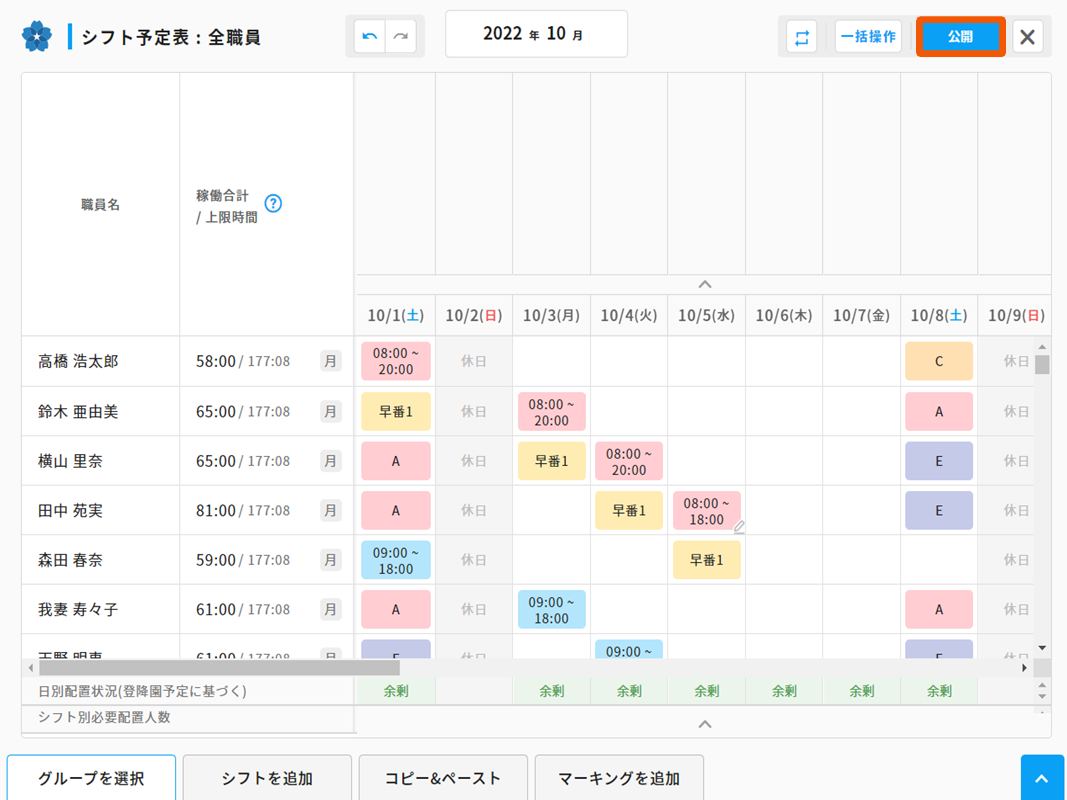This screenshot has width=1067, height=800.
Task: Select the グループを選択 tab
Action: [92, 778]
